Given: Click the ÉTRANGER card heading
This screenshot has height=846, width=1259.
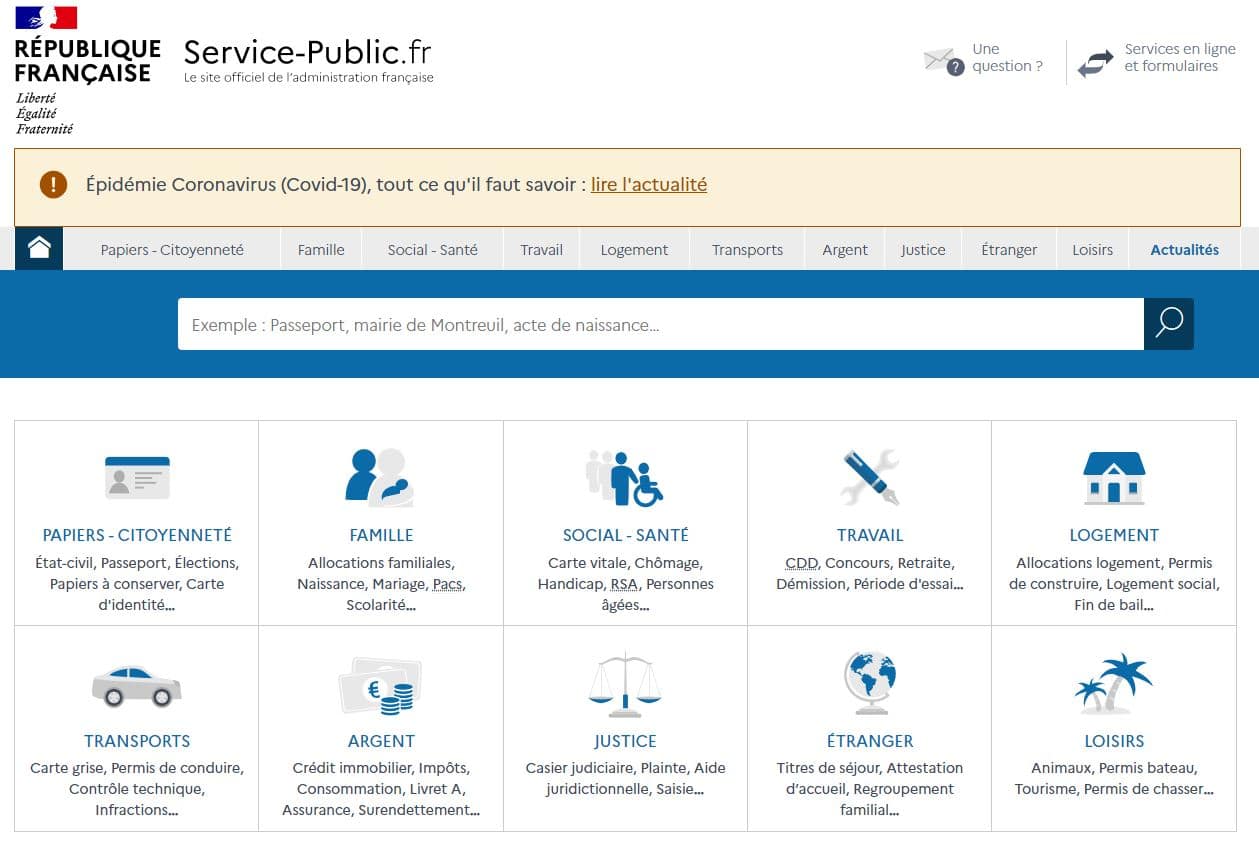Looking at the screenshot, I should pos(870,741).
